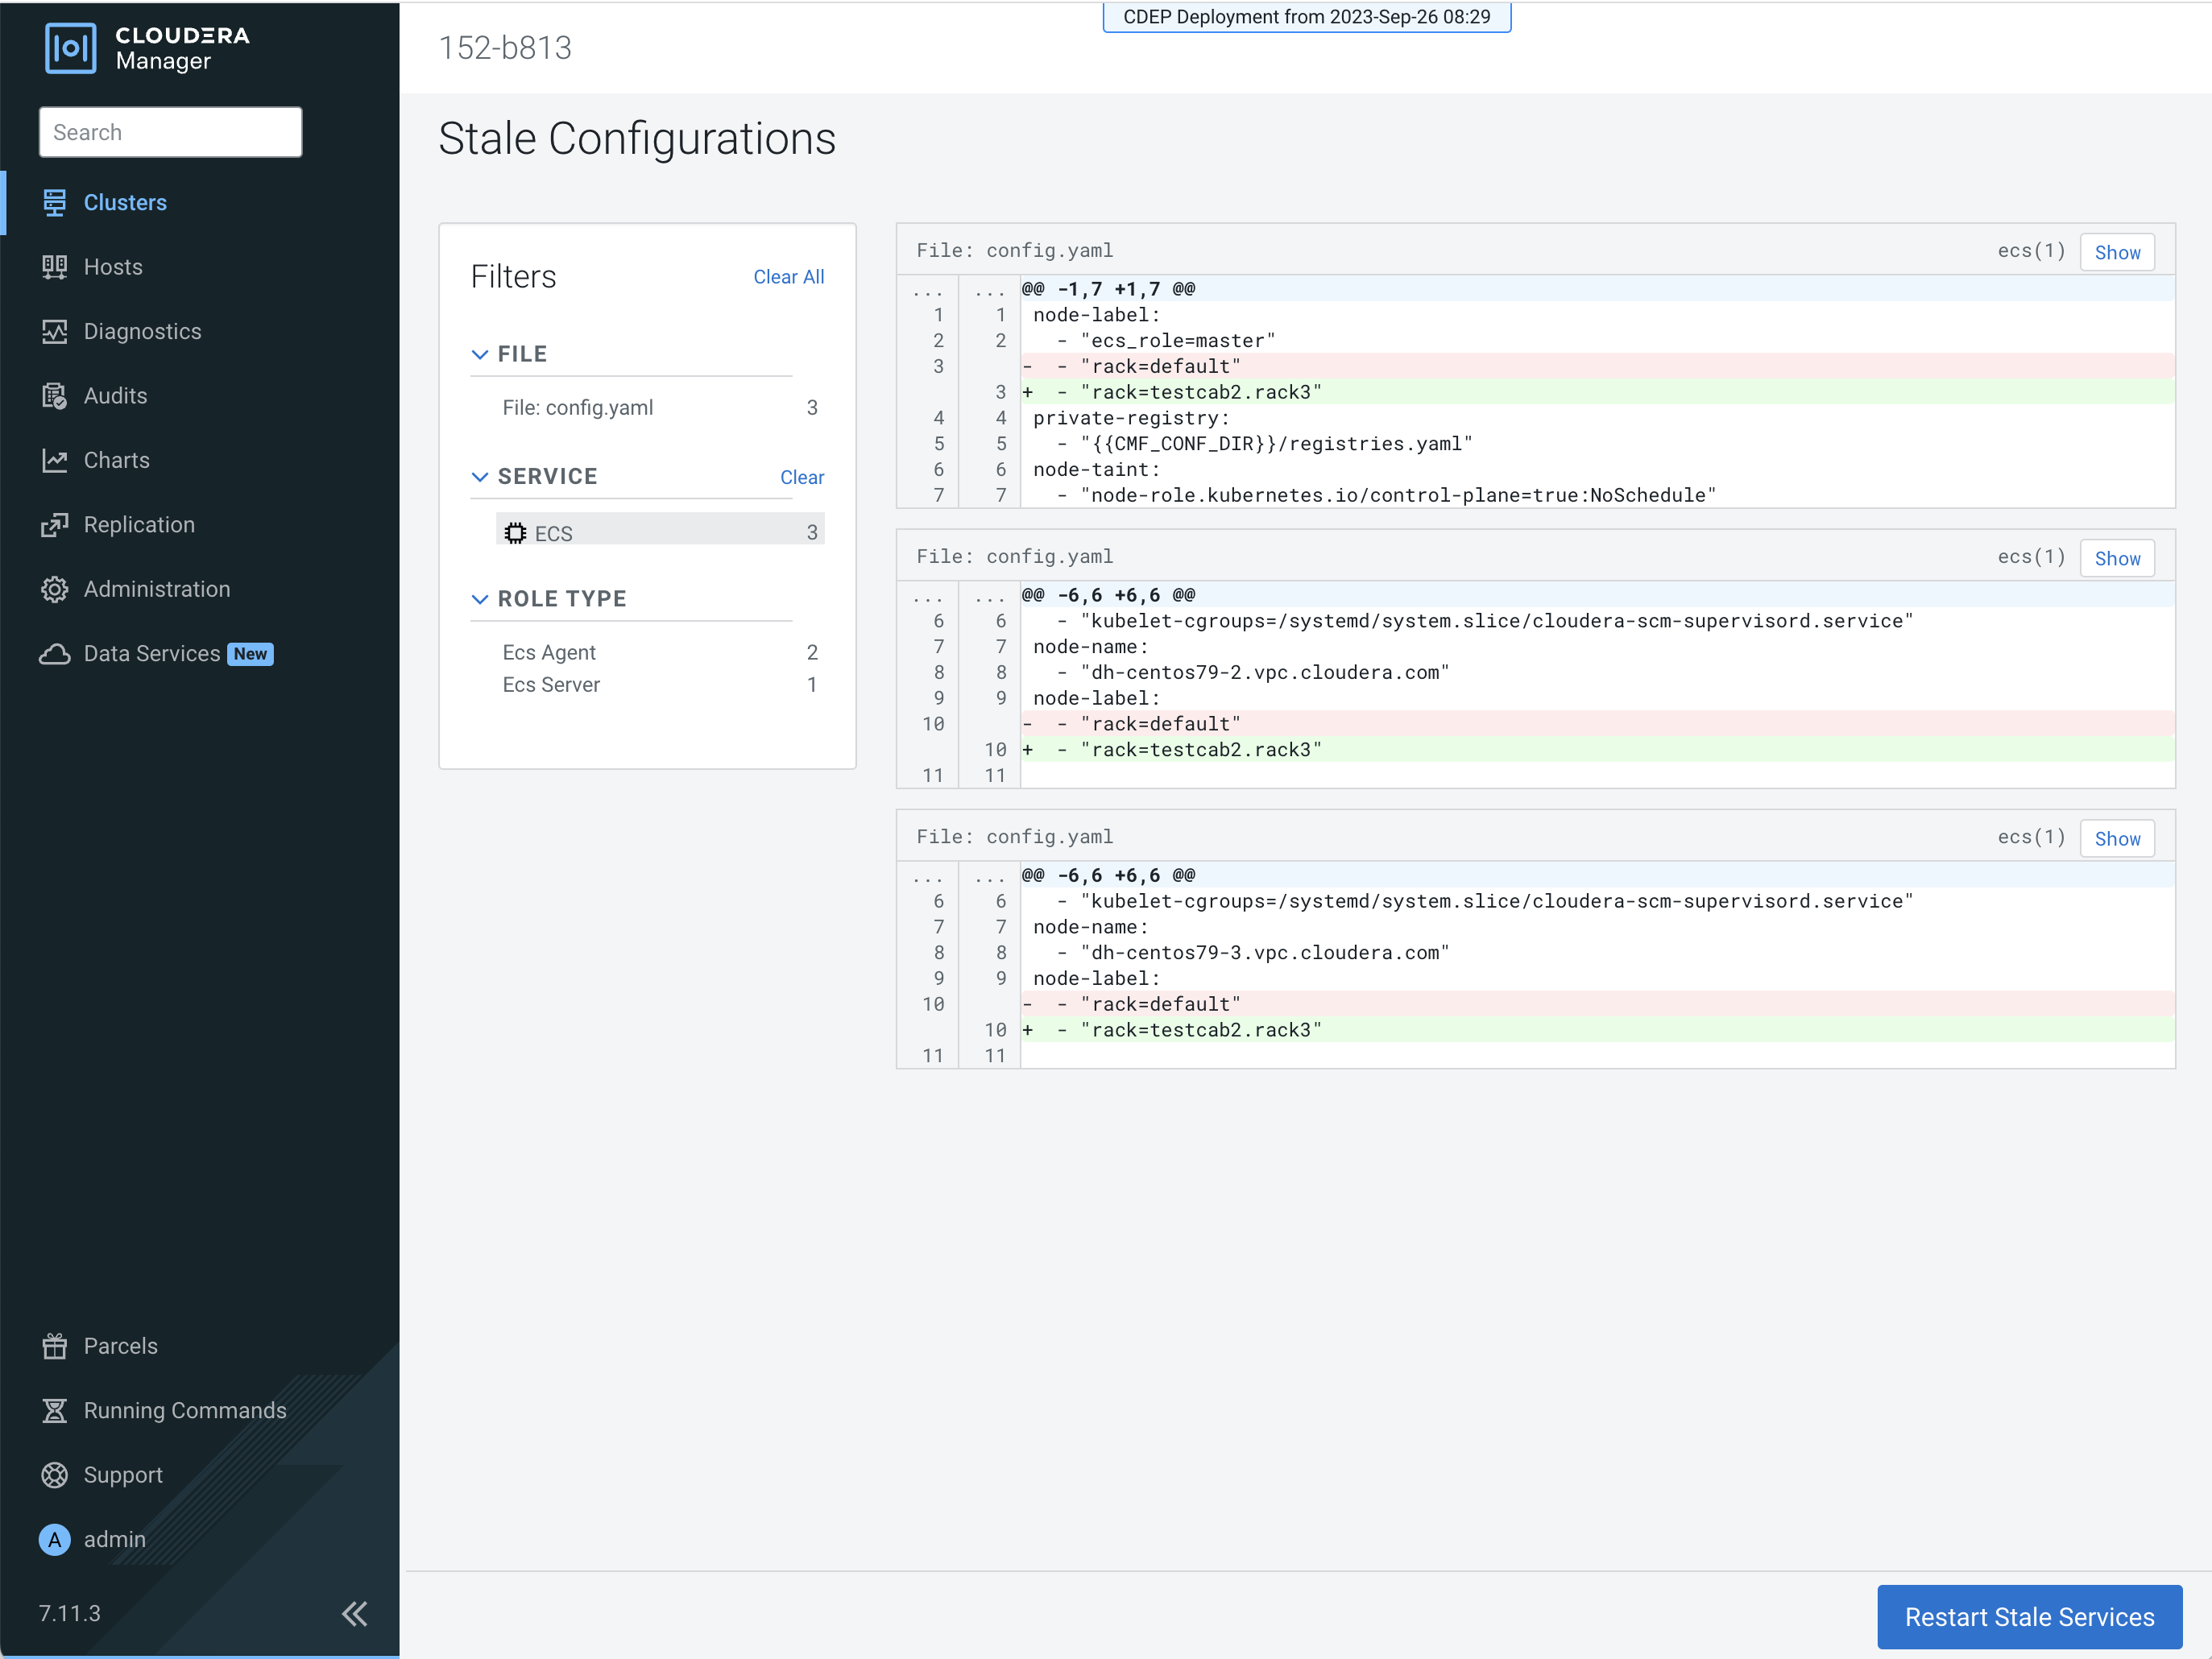This screenshot has height=1659, width=2212.
Task: Open Running Commands menu item
Action: tap(184, 1410)
